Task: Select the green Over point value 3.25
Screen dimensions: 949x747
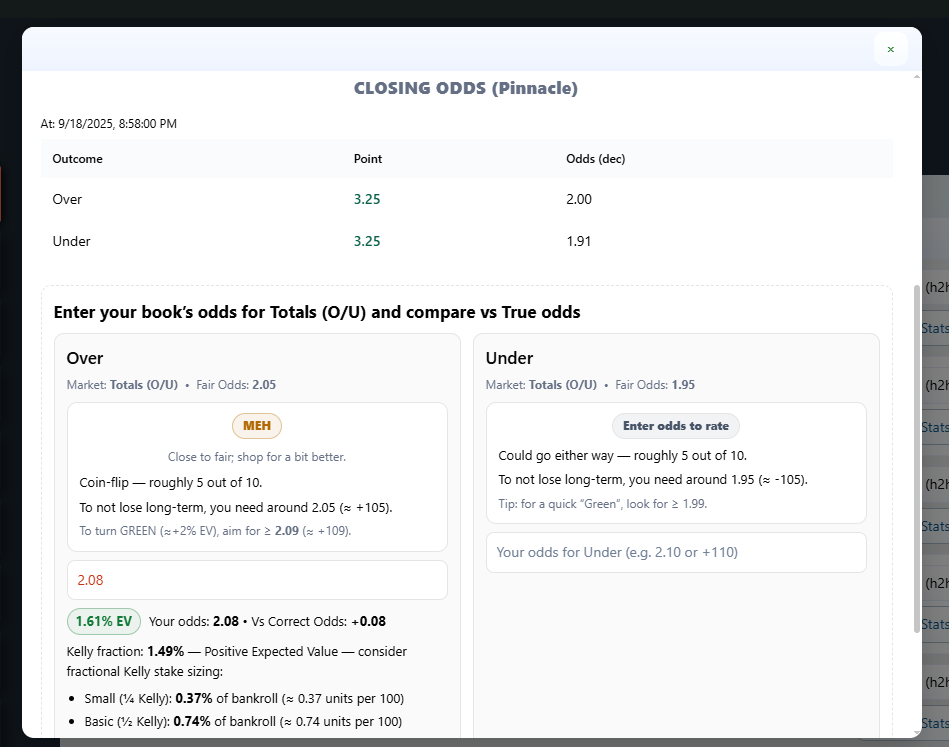Action: [367, 199]
